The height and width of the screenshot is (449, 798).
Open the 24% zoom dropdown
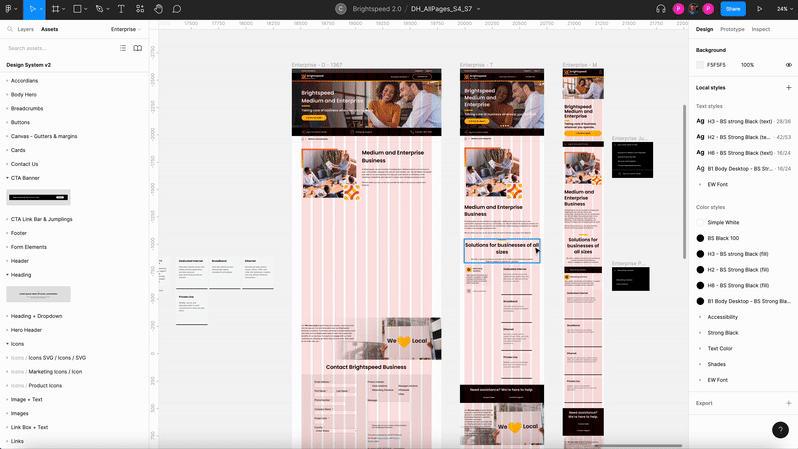click(x=785, y=9)
